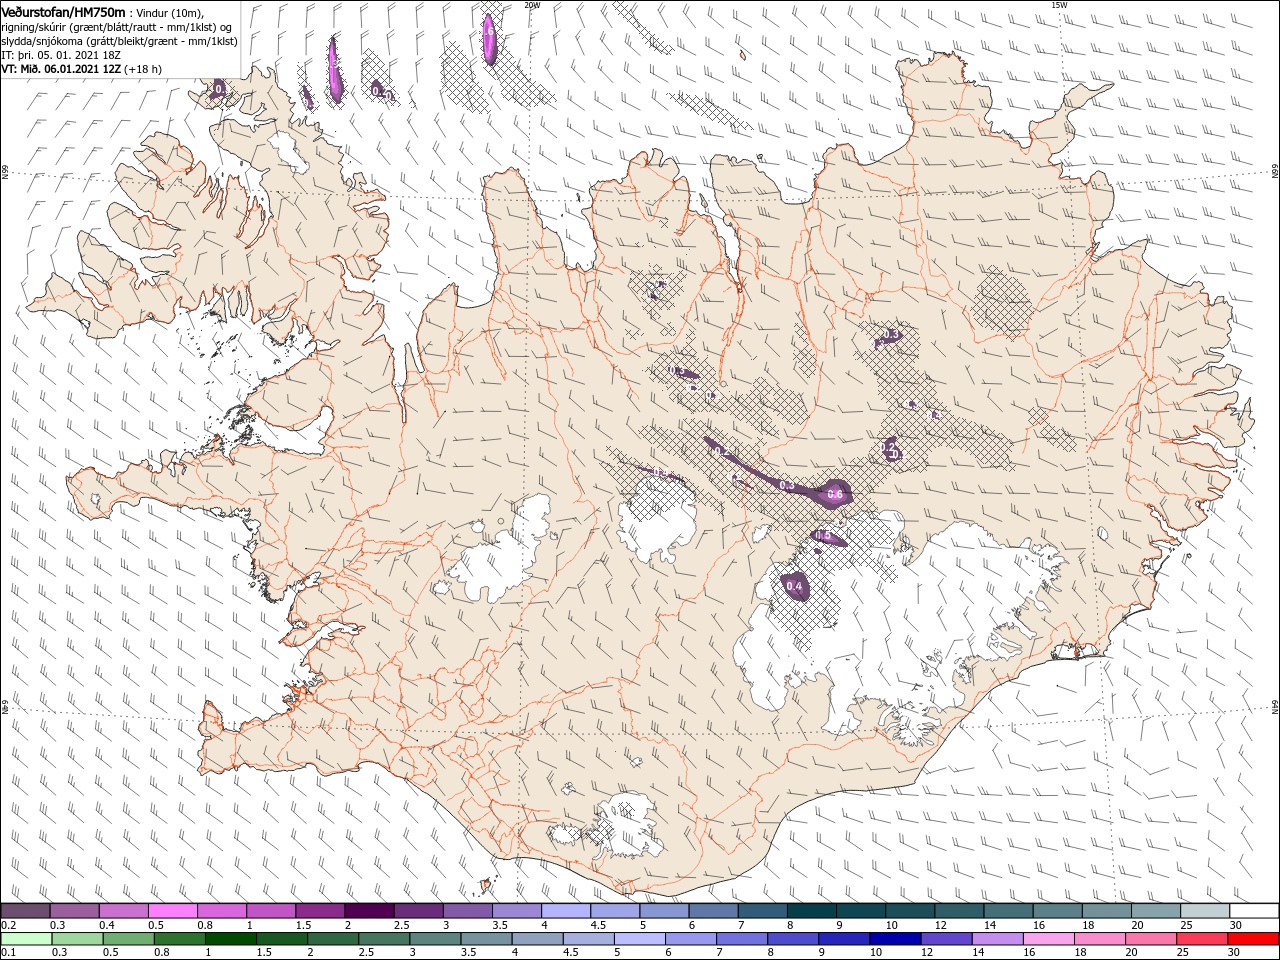Click the darkest purple swatch labeled 2, upper row
The image size is (1280, 960).
368,911
